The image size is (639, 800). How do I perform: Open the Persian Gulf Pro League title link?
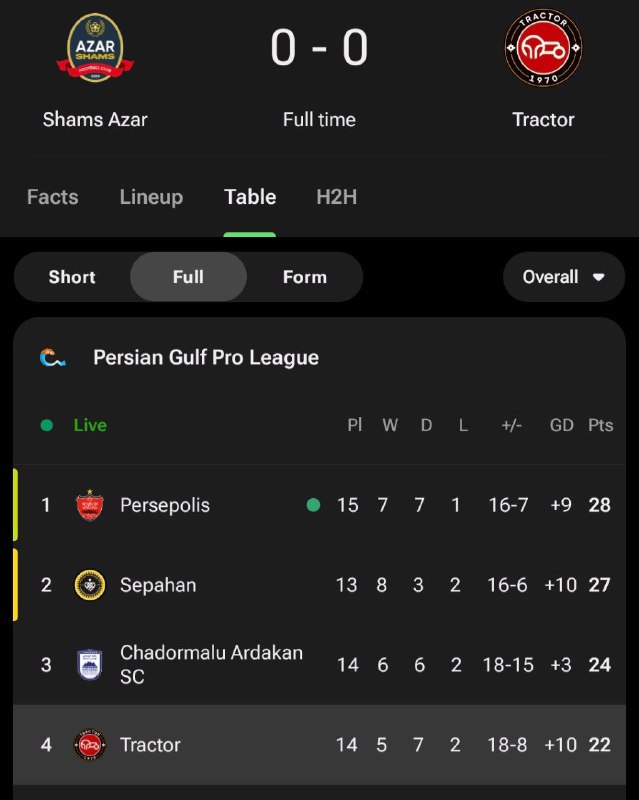(206, 357)
